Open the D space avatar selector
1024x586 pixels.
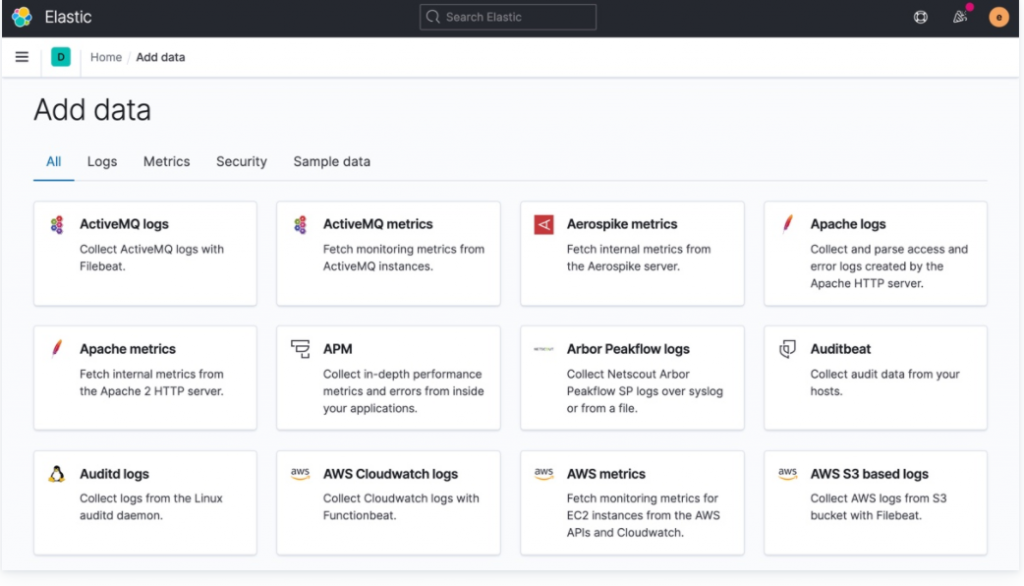tap(61, 57)
